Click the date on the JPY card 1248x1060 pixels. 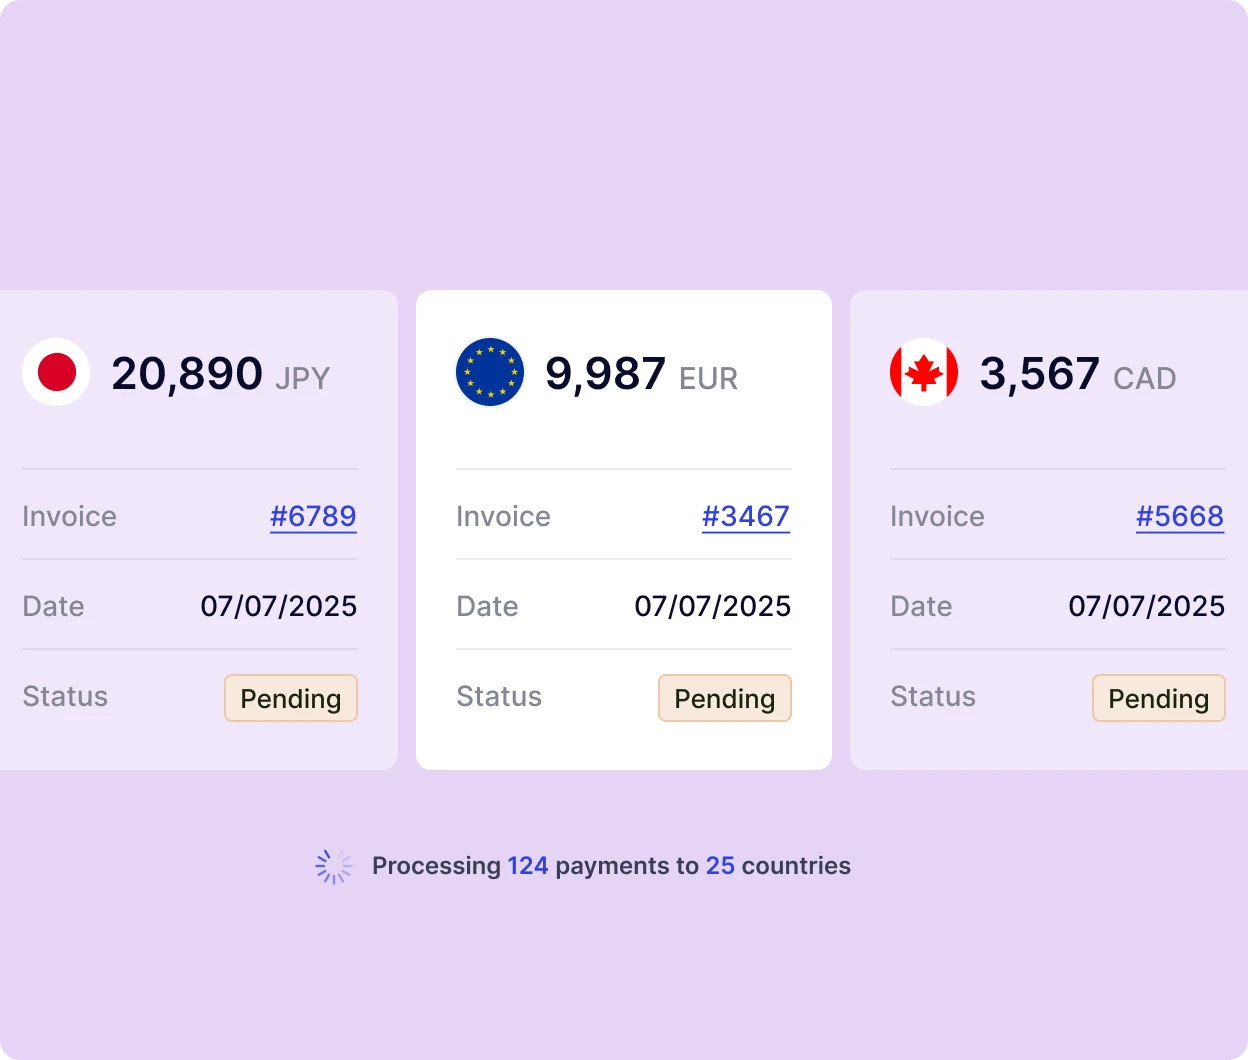(x=279, y=606)
